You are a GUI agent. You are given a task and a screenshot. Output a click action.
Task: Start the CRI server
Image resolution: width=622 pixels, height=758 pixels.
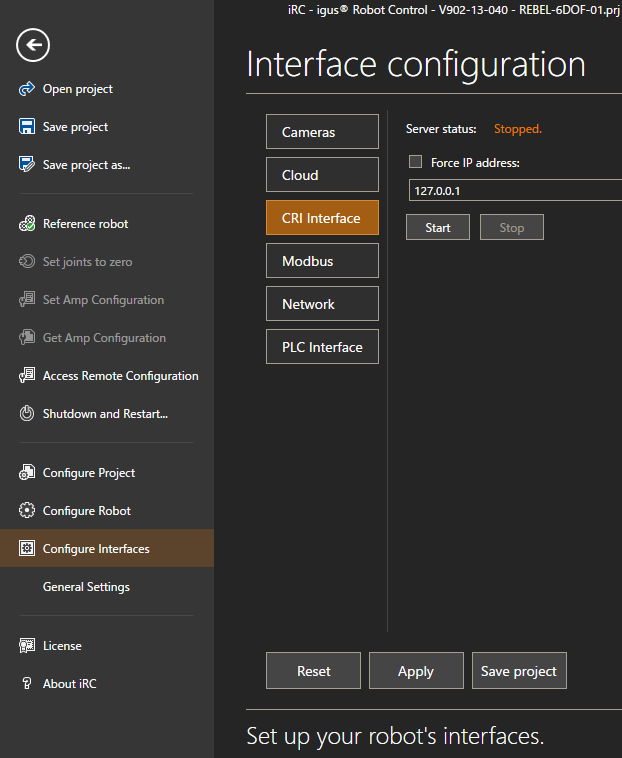438,228
